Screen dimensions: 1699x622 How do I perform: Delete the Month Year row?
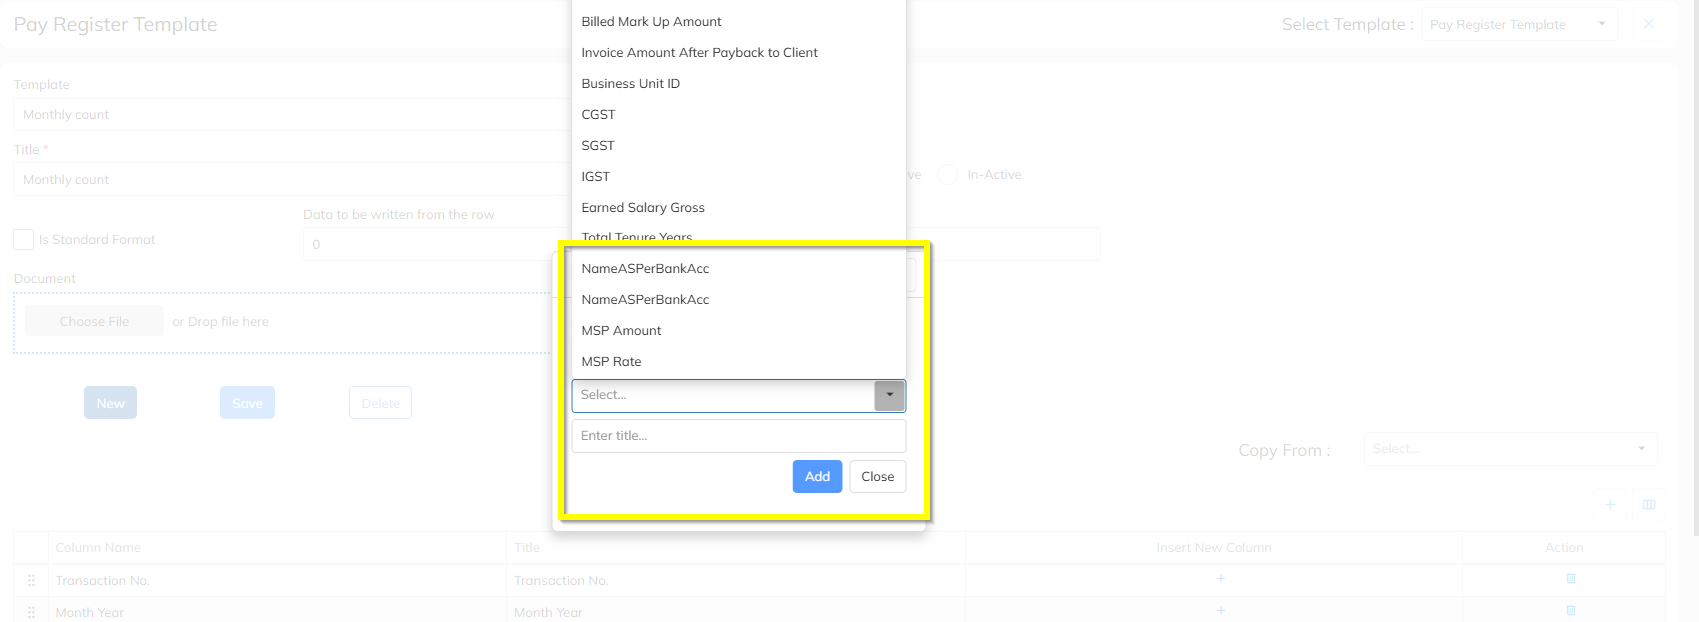[1570, 611]
